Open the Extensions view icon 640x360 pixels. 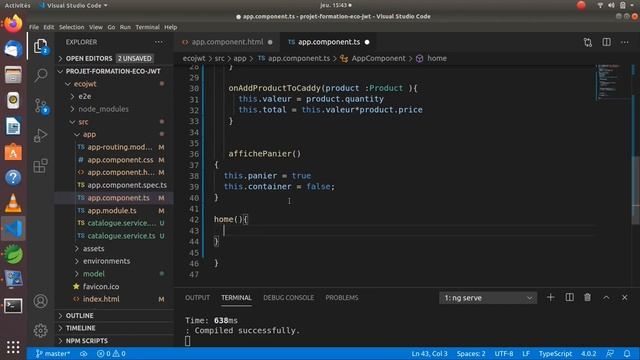point(40,166)
